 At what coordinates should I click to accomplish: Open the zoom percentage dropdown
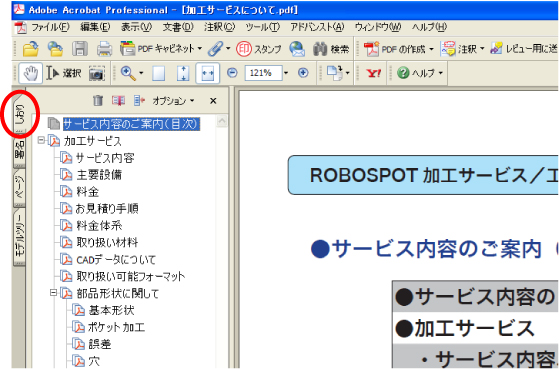[x=286, y=73]
